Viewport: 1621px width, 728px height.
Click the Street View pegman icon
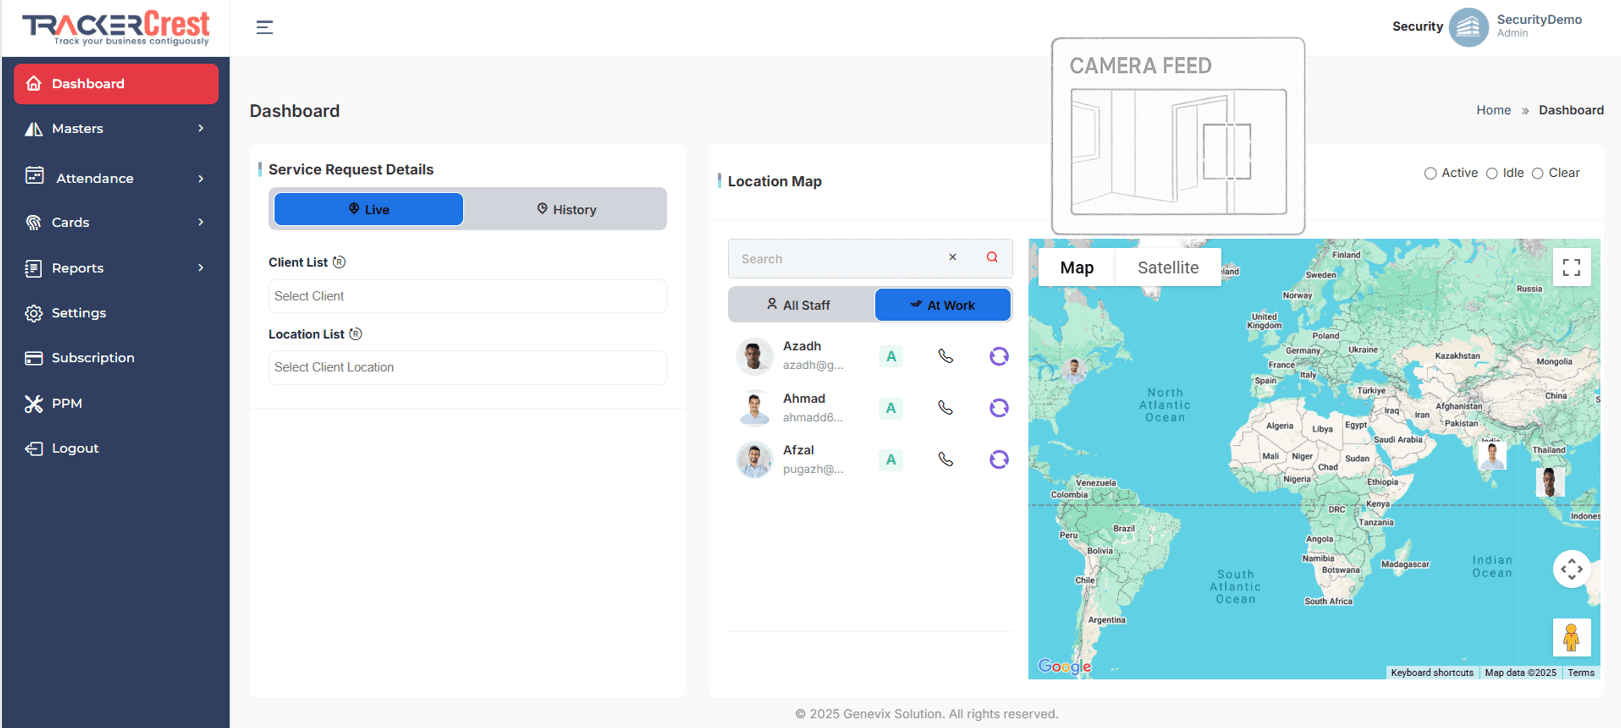[1572, 637]
